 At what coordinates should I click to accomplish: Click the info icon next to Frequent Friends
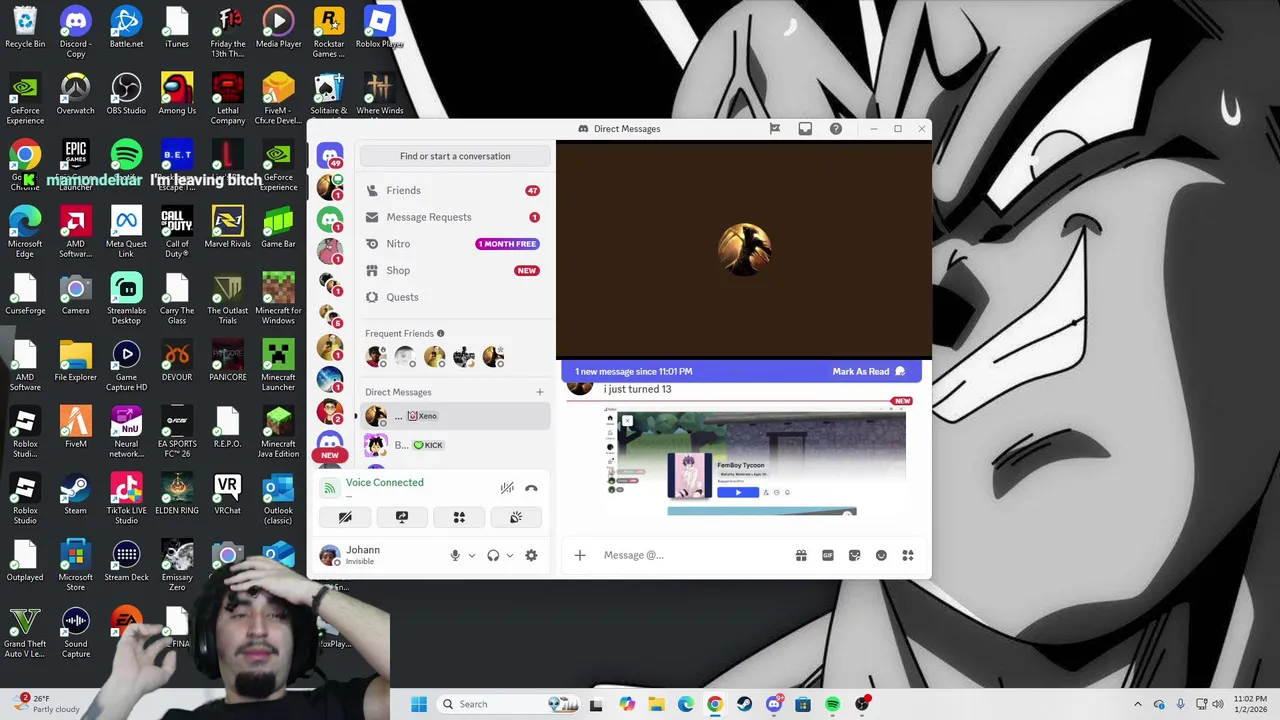click(440, 333)
